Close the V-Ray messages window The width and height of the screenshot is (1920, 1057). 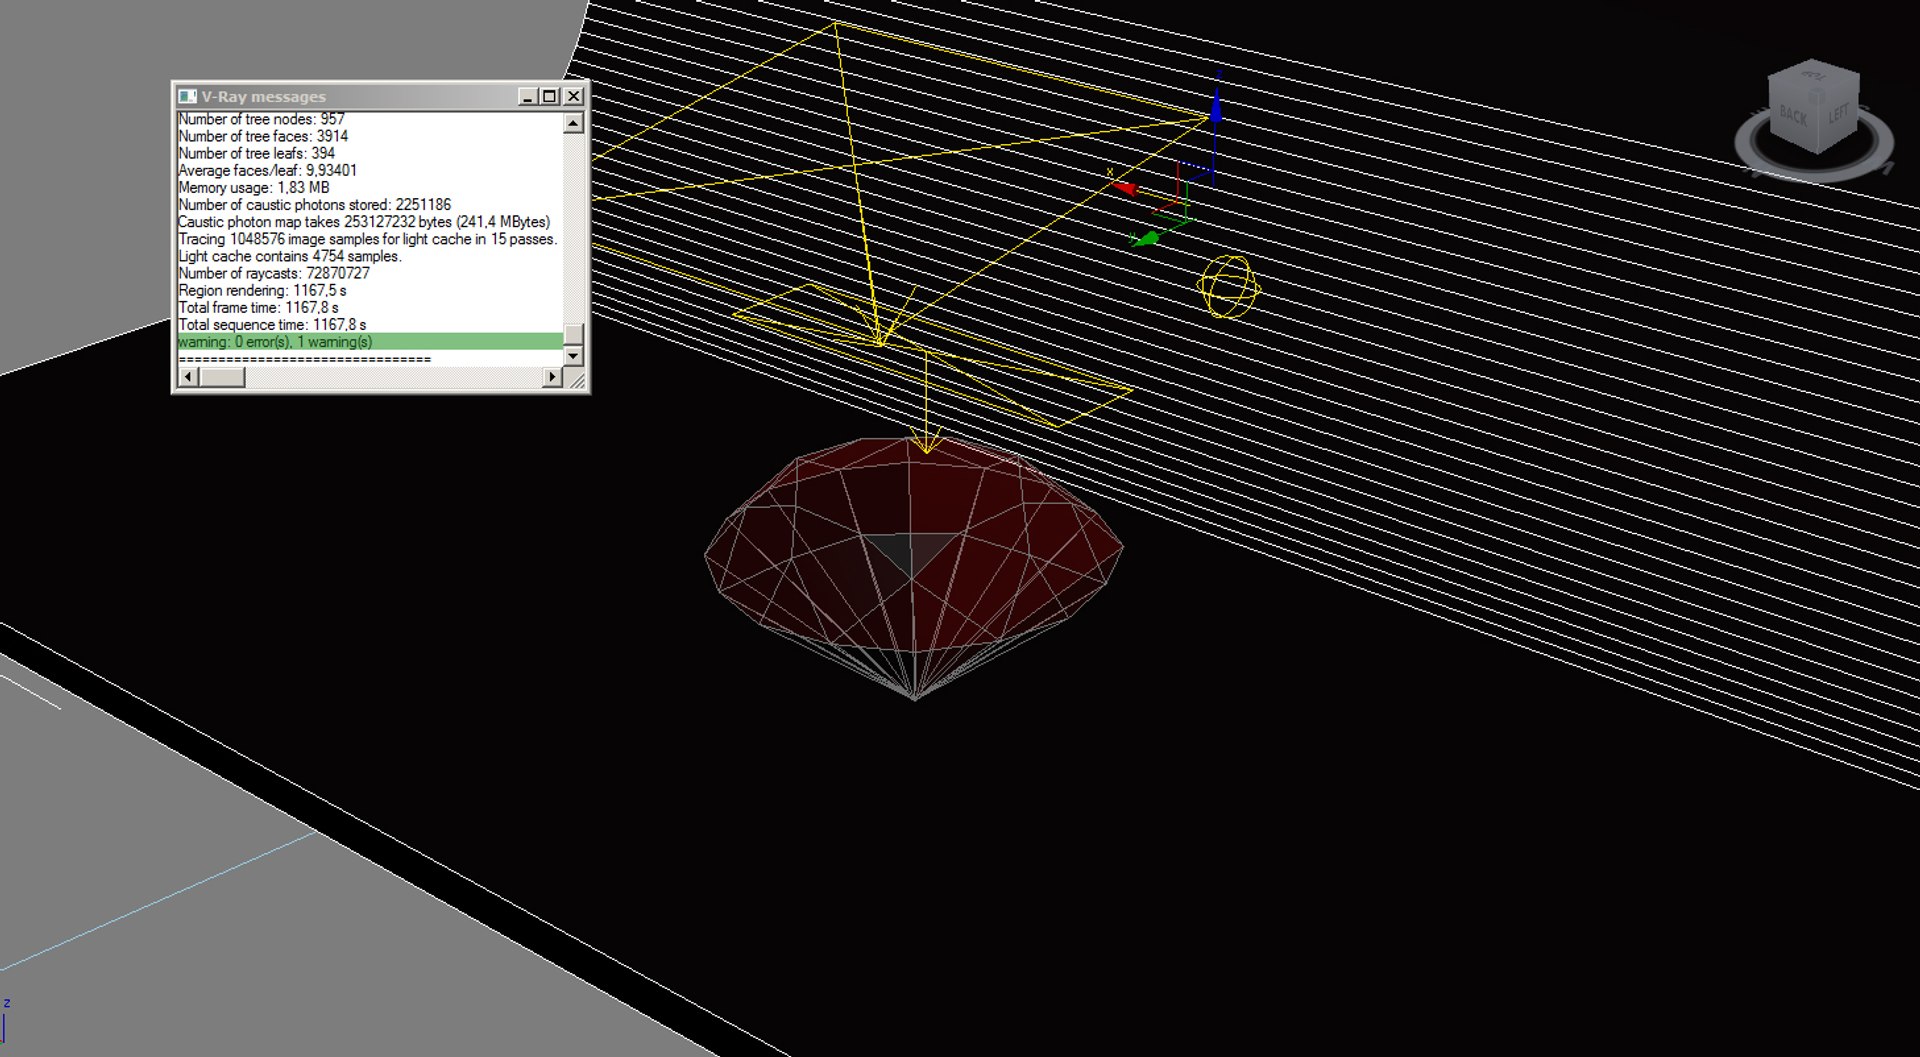click(573, 96)
